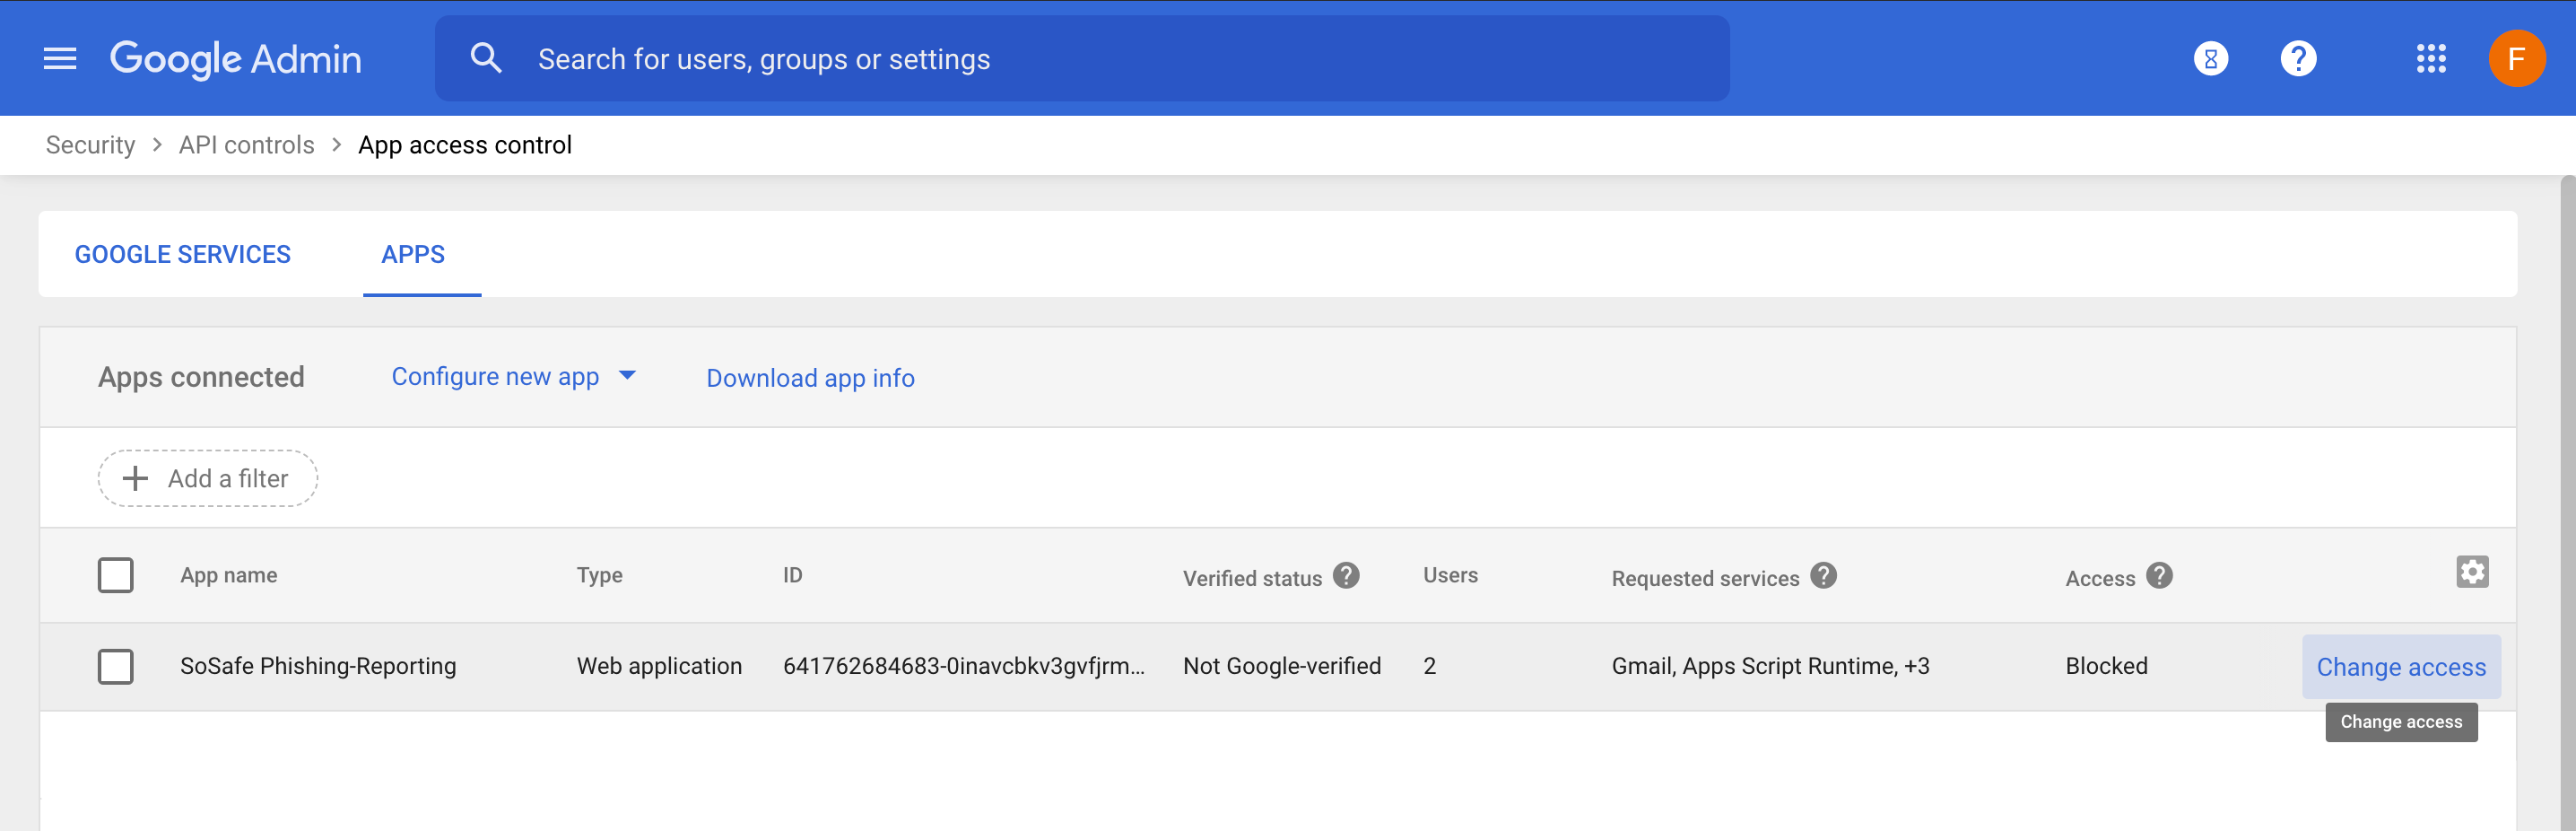Click the Access column header
Image resolution: width=2576 pixels, height=831 pixels.
click(x=2100, y=579)
